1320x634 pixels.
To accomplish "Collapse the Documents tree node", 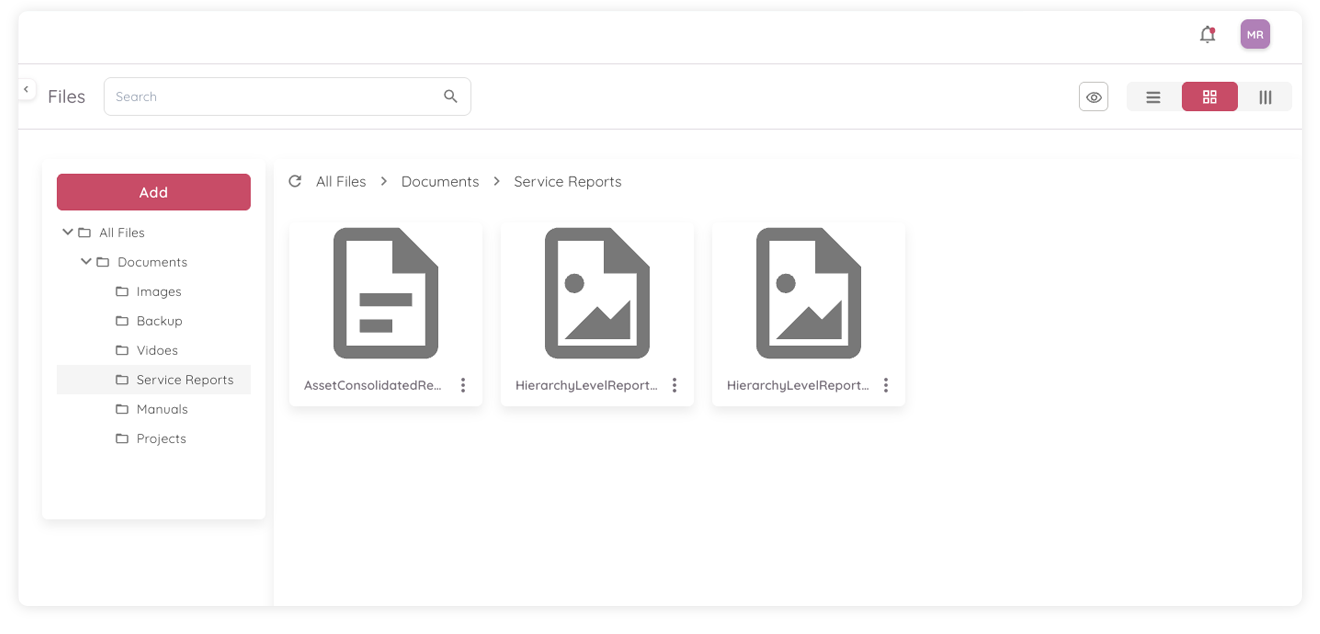I will pyautogui.click(x=86, y=261).
